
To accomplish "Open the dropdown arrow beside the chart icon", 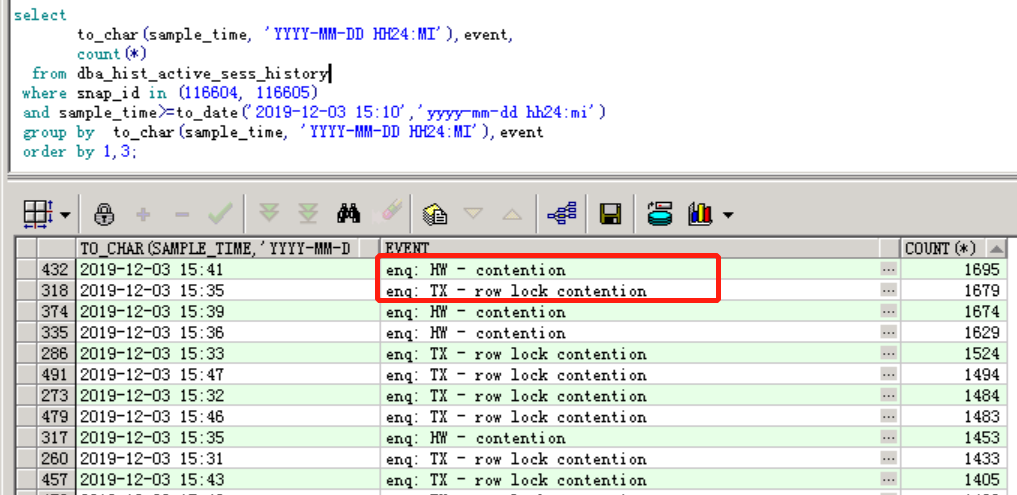I will coord(728,214).
